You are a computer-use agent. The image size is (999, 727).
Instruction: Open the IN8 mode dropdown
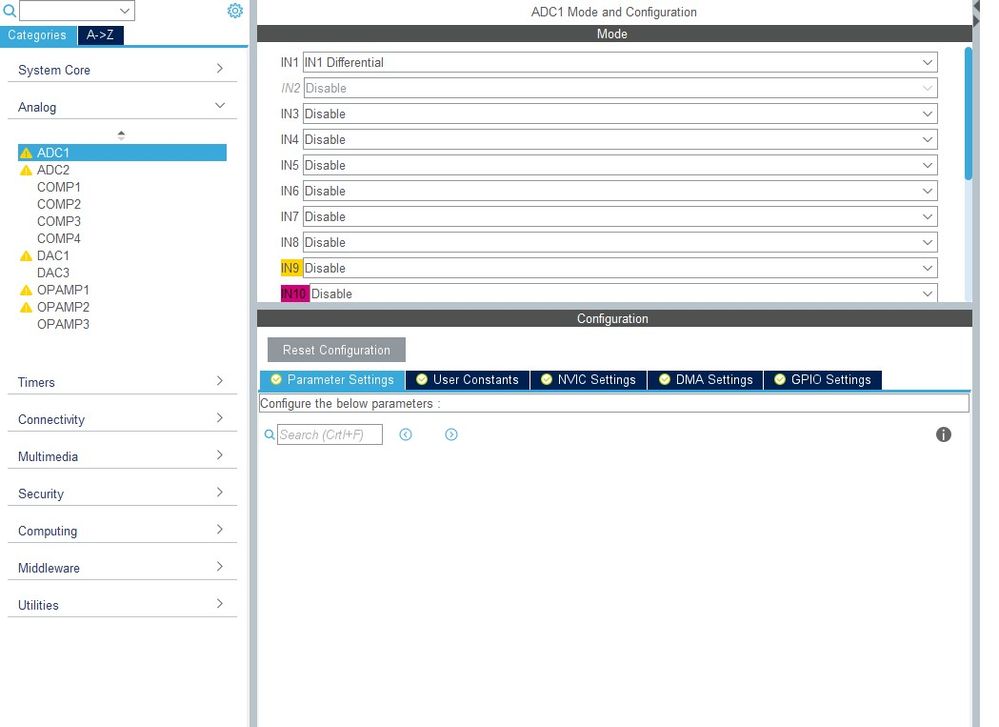620,243
